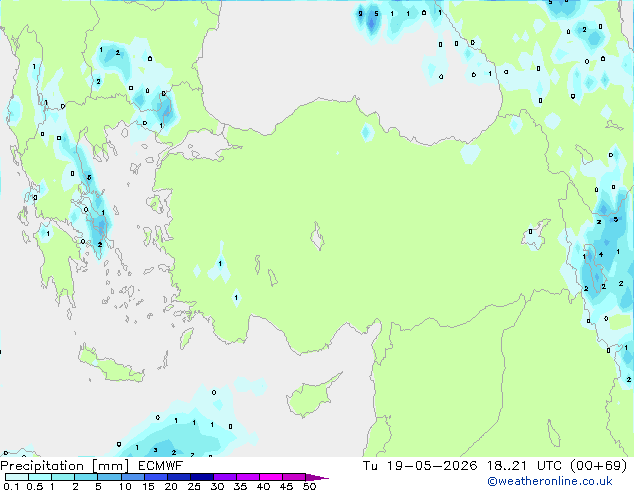Select the 2–5 mm legend swatch

tap(86, 477)
